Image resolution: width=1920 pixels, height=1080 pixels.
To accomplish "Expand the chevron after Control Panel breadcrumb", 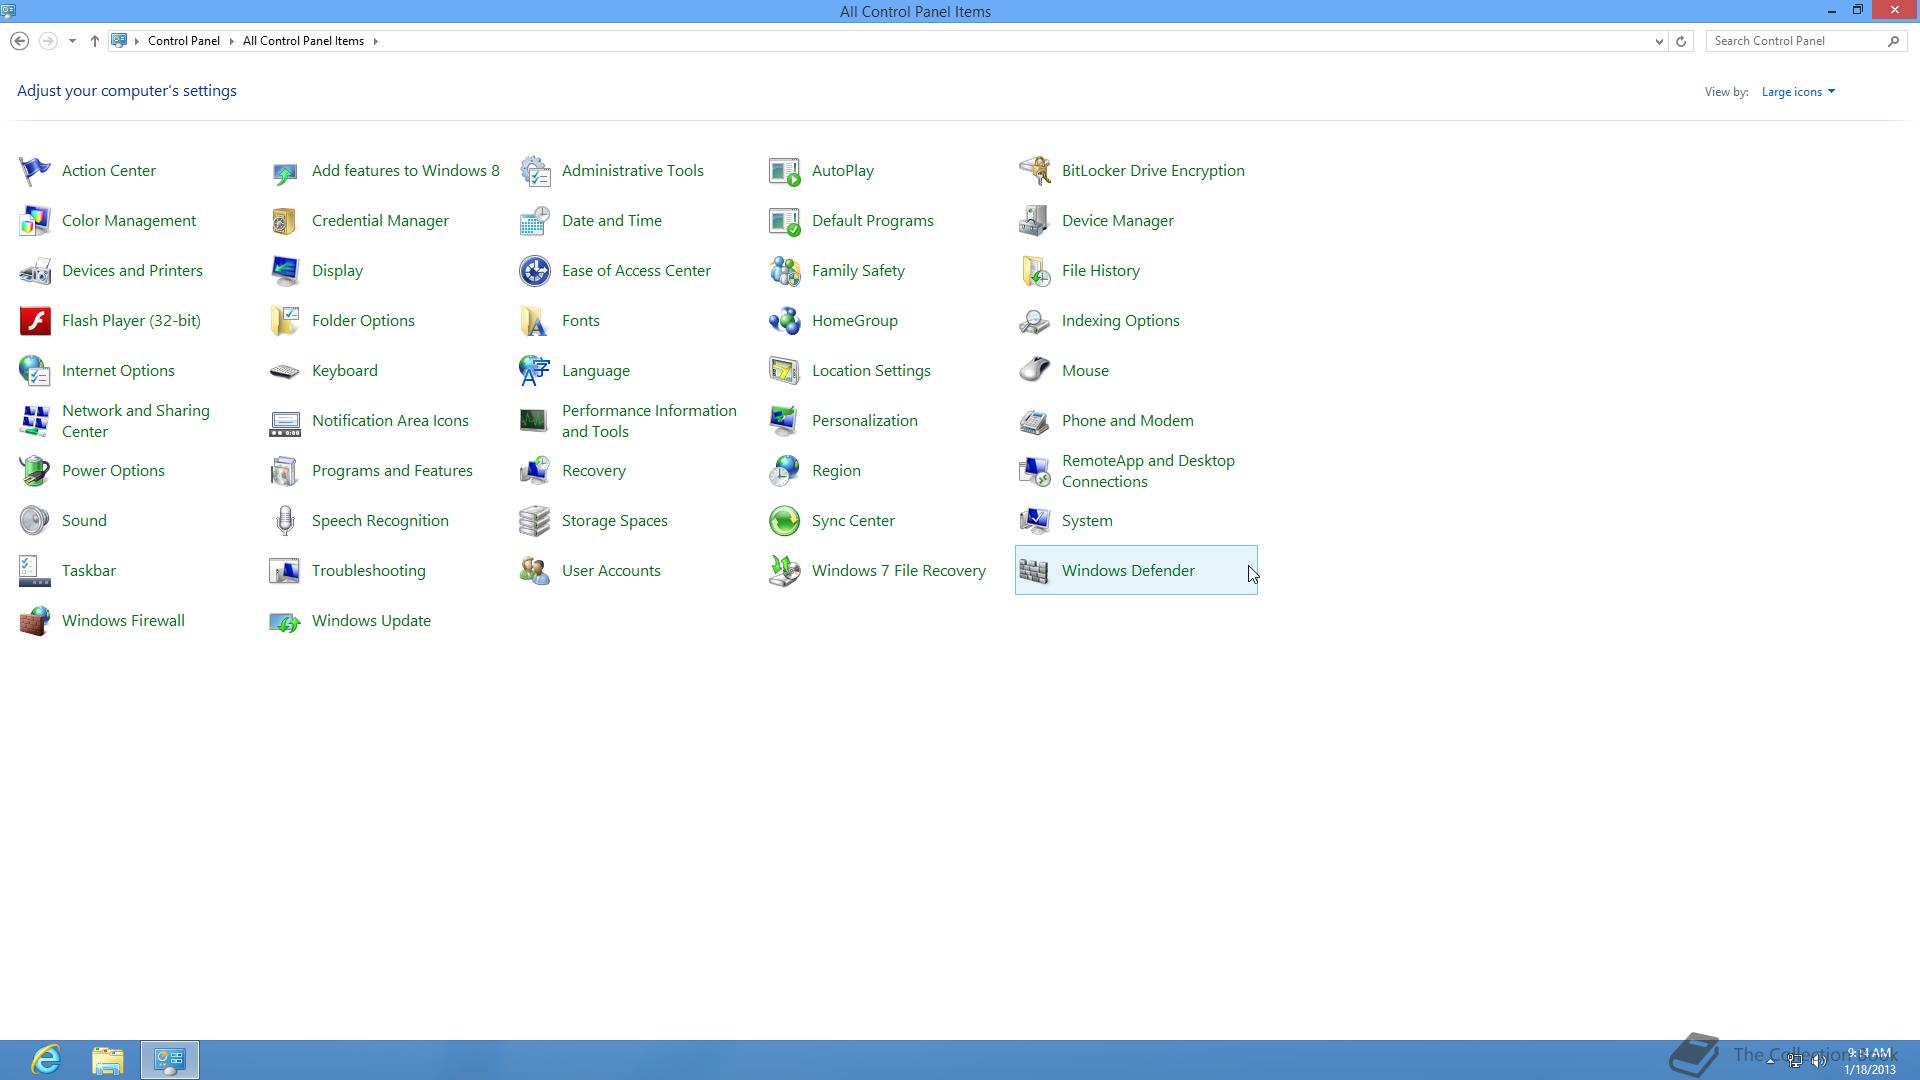I will pyautogui.click(x=231, y=41).
